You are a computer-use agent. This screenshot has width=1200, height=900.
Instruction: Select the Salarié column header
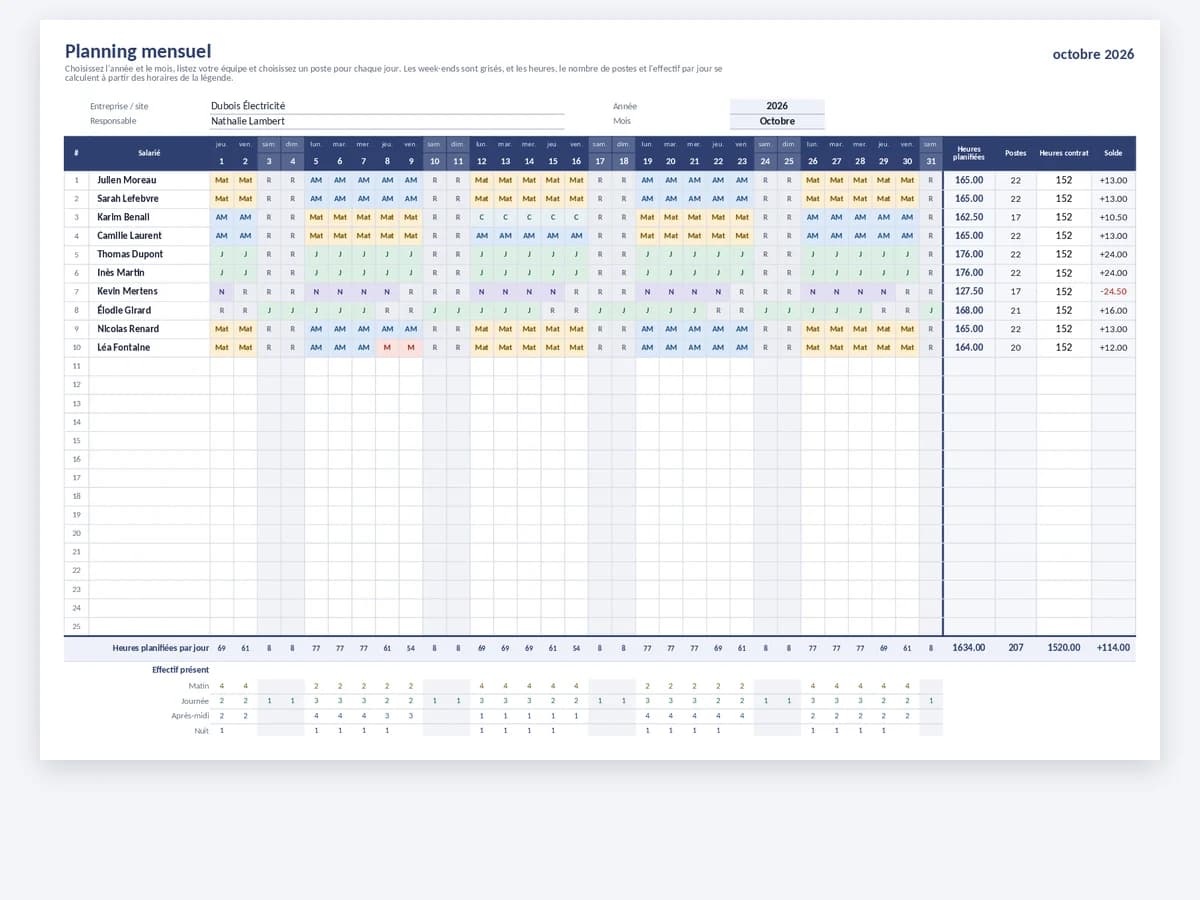pos(149,153)
